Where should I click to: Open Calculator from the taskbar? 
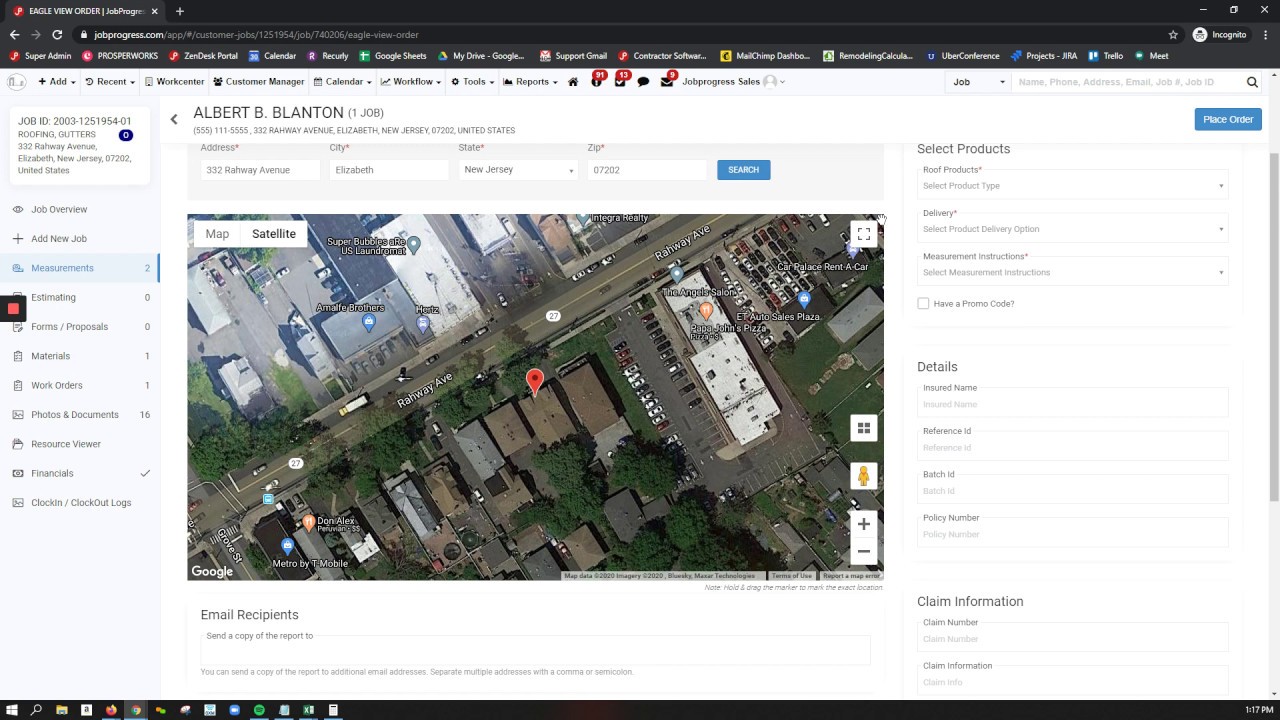333,710
